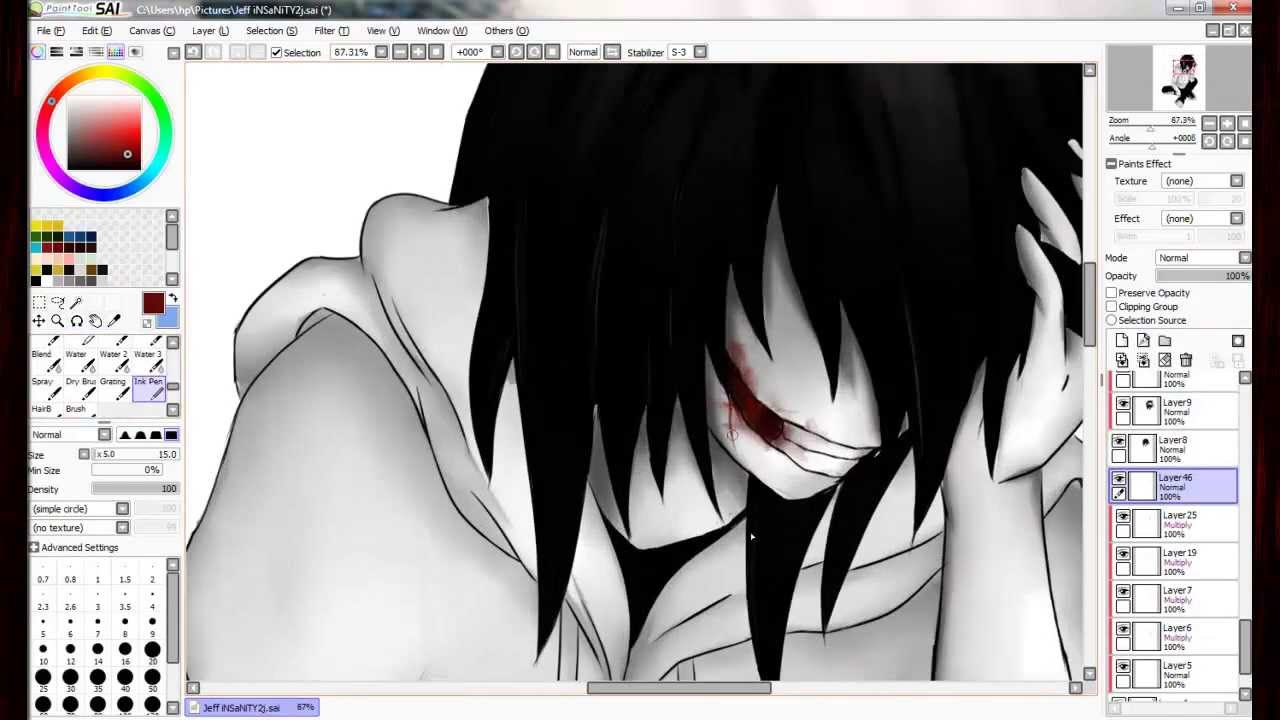This screenshot has width=1280, height=720.
Task: Choose the Dry Brush tool
Action: 81,388
